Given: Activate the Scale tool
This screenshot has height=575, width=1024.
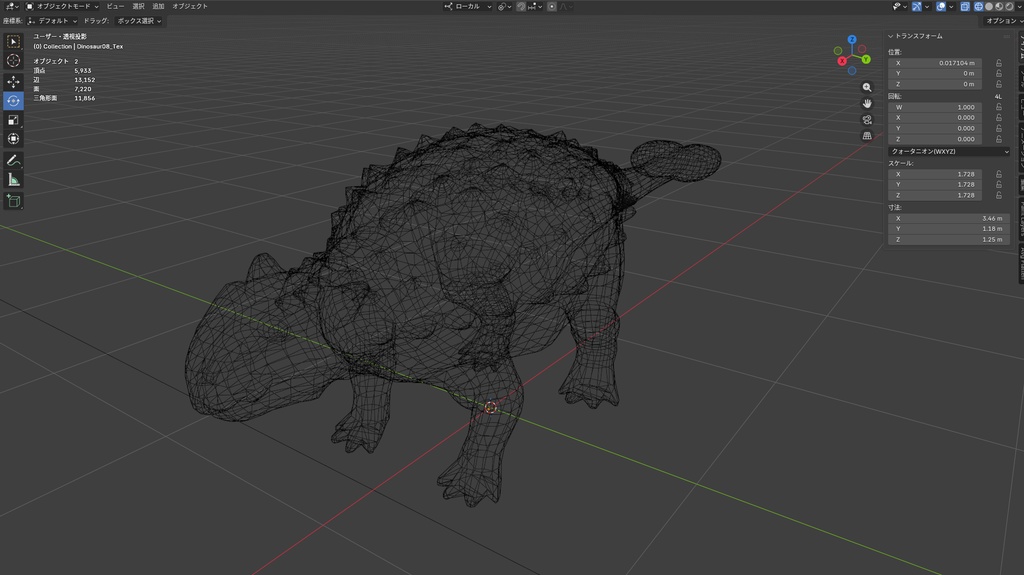Looking at the screenshot, I should (x=13, y=120).
